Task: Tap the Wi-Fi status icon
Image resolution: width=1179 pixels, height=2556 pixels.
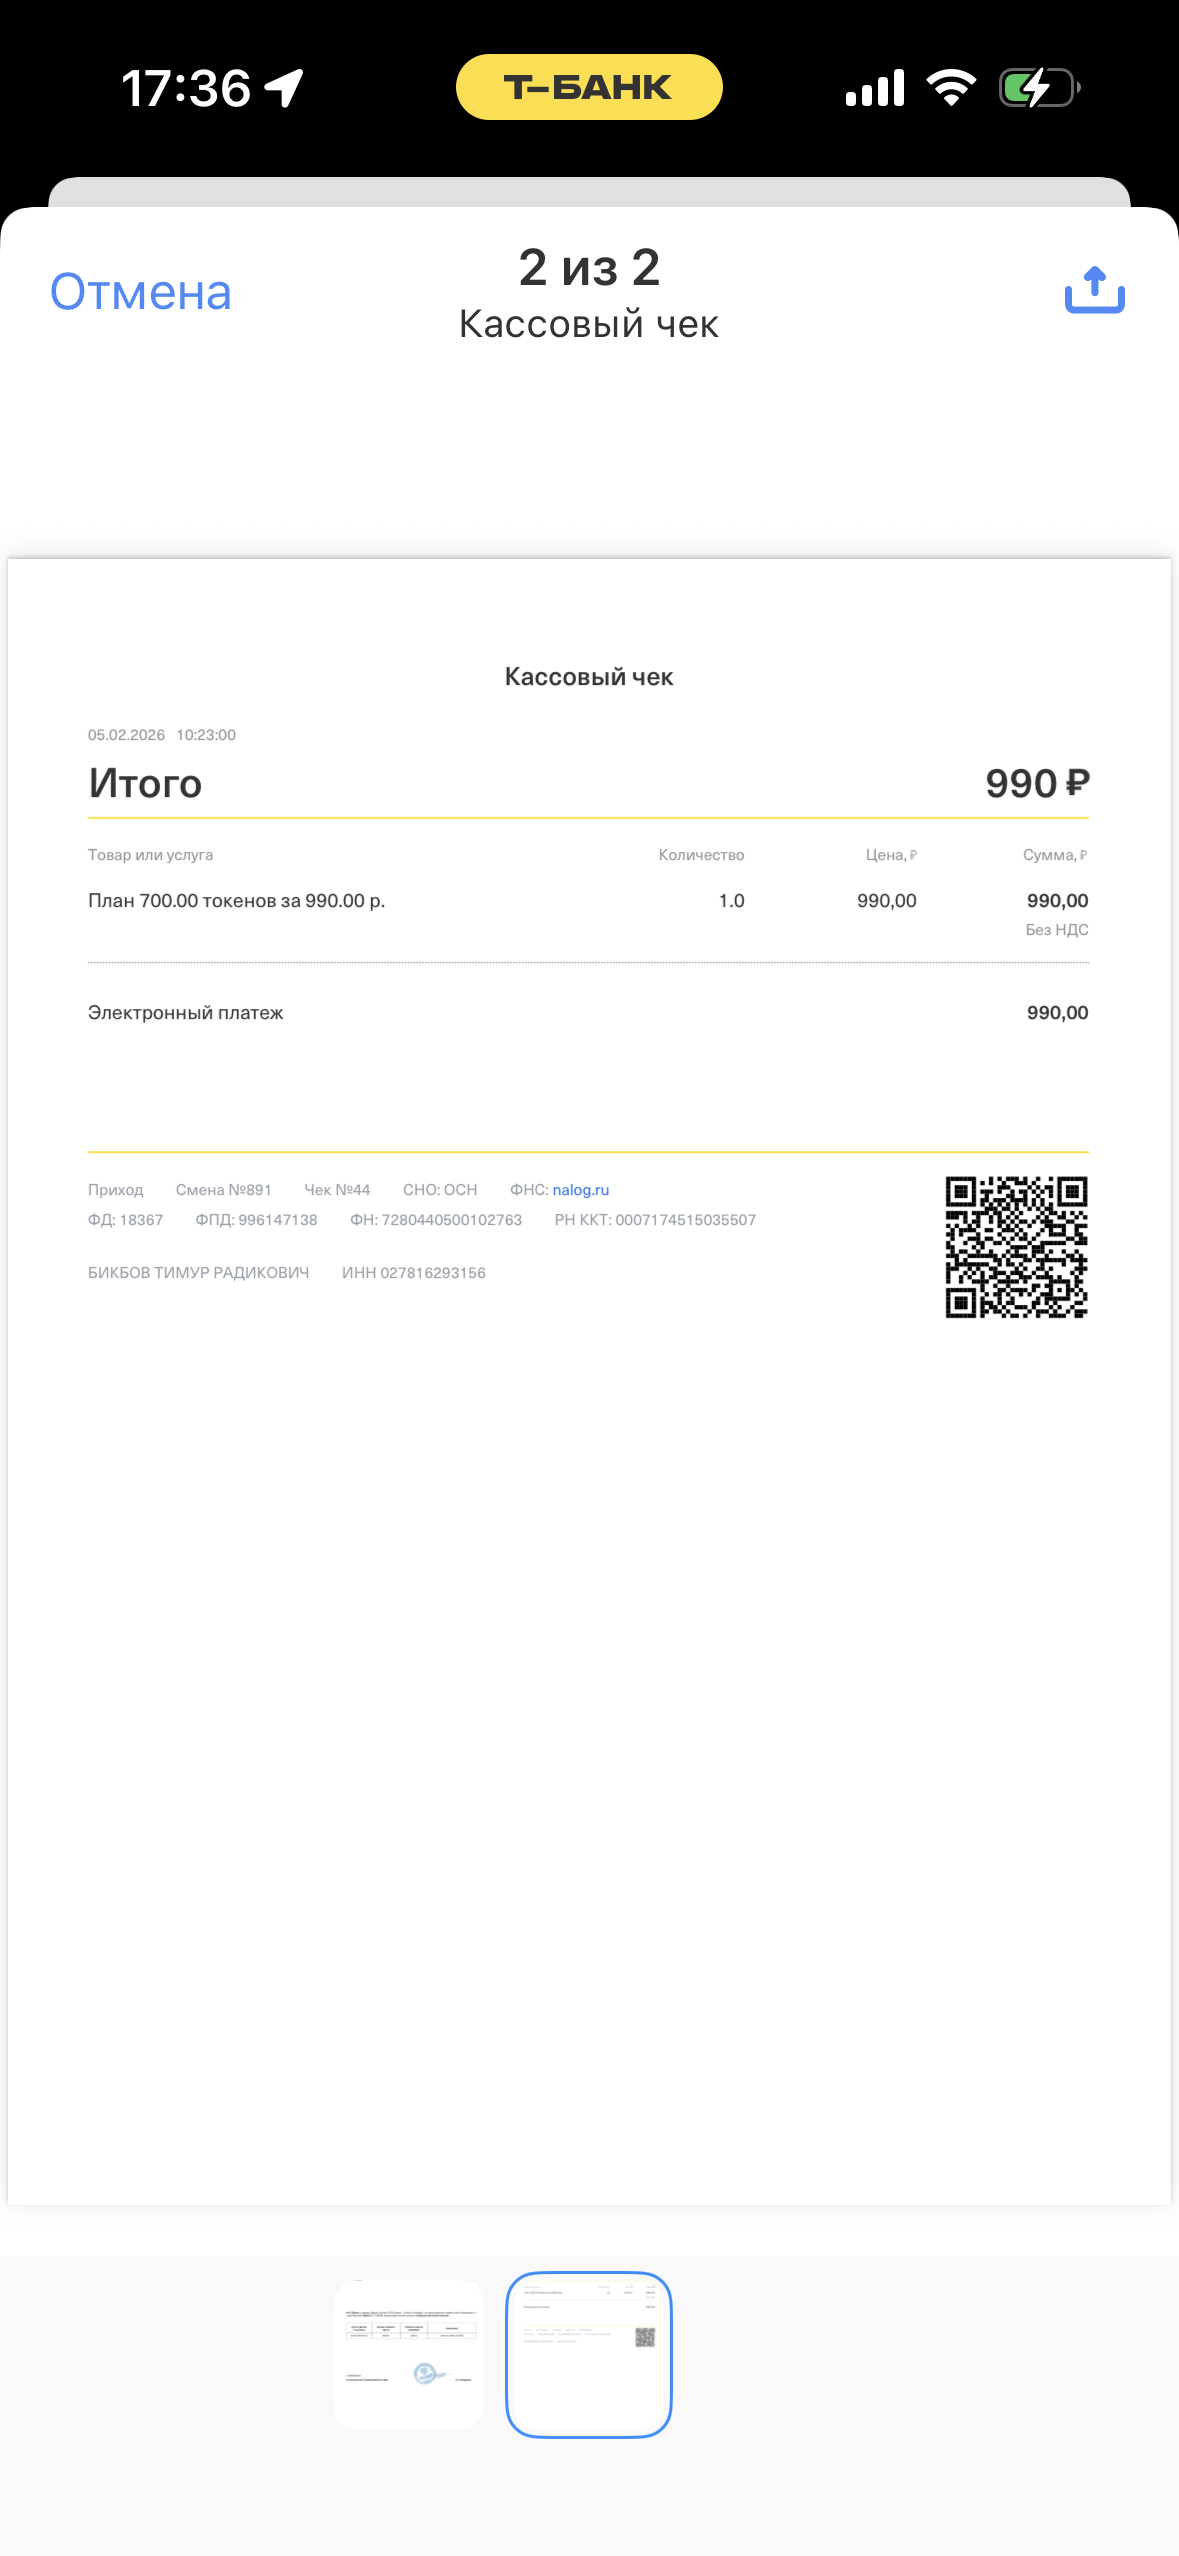Action: pos(951,88)
